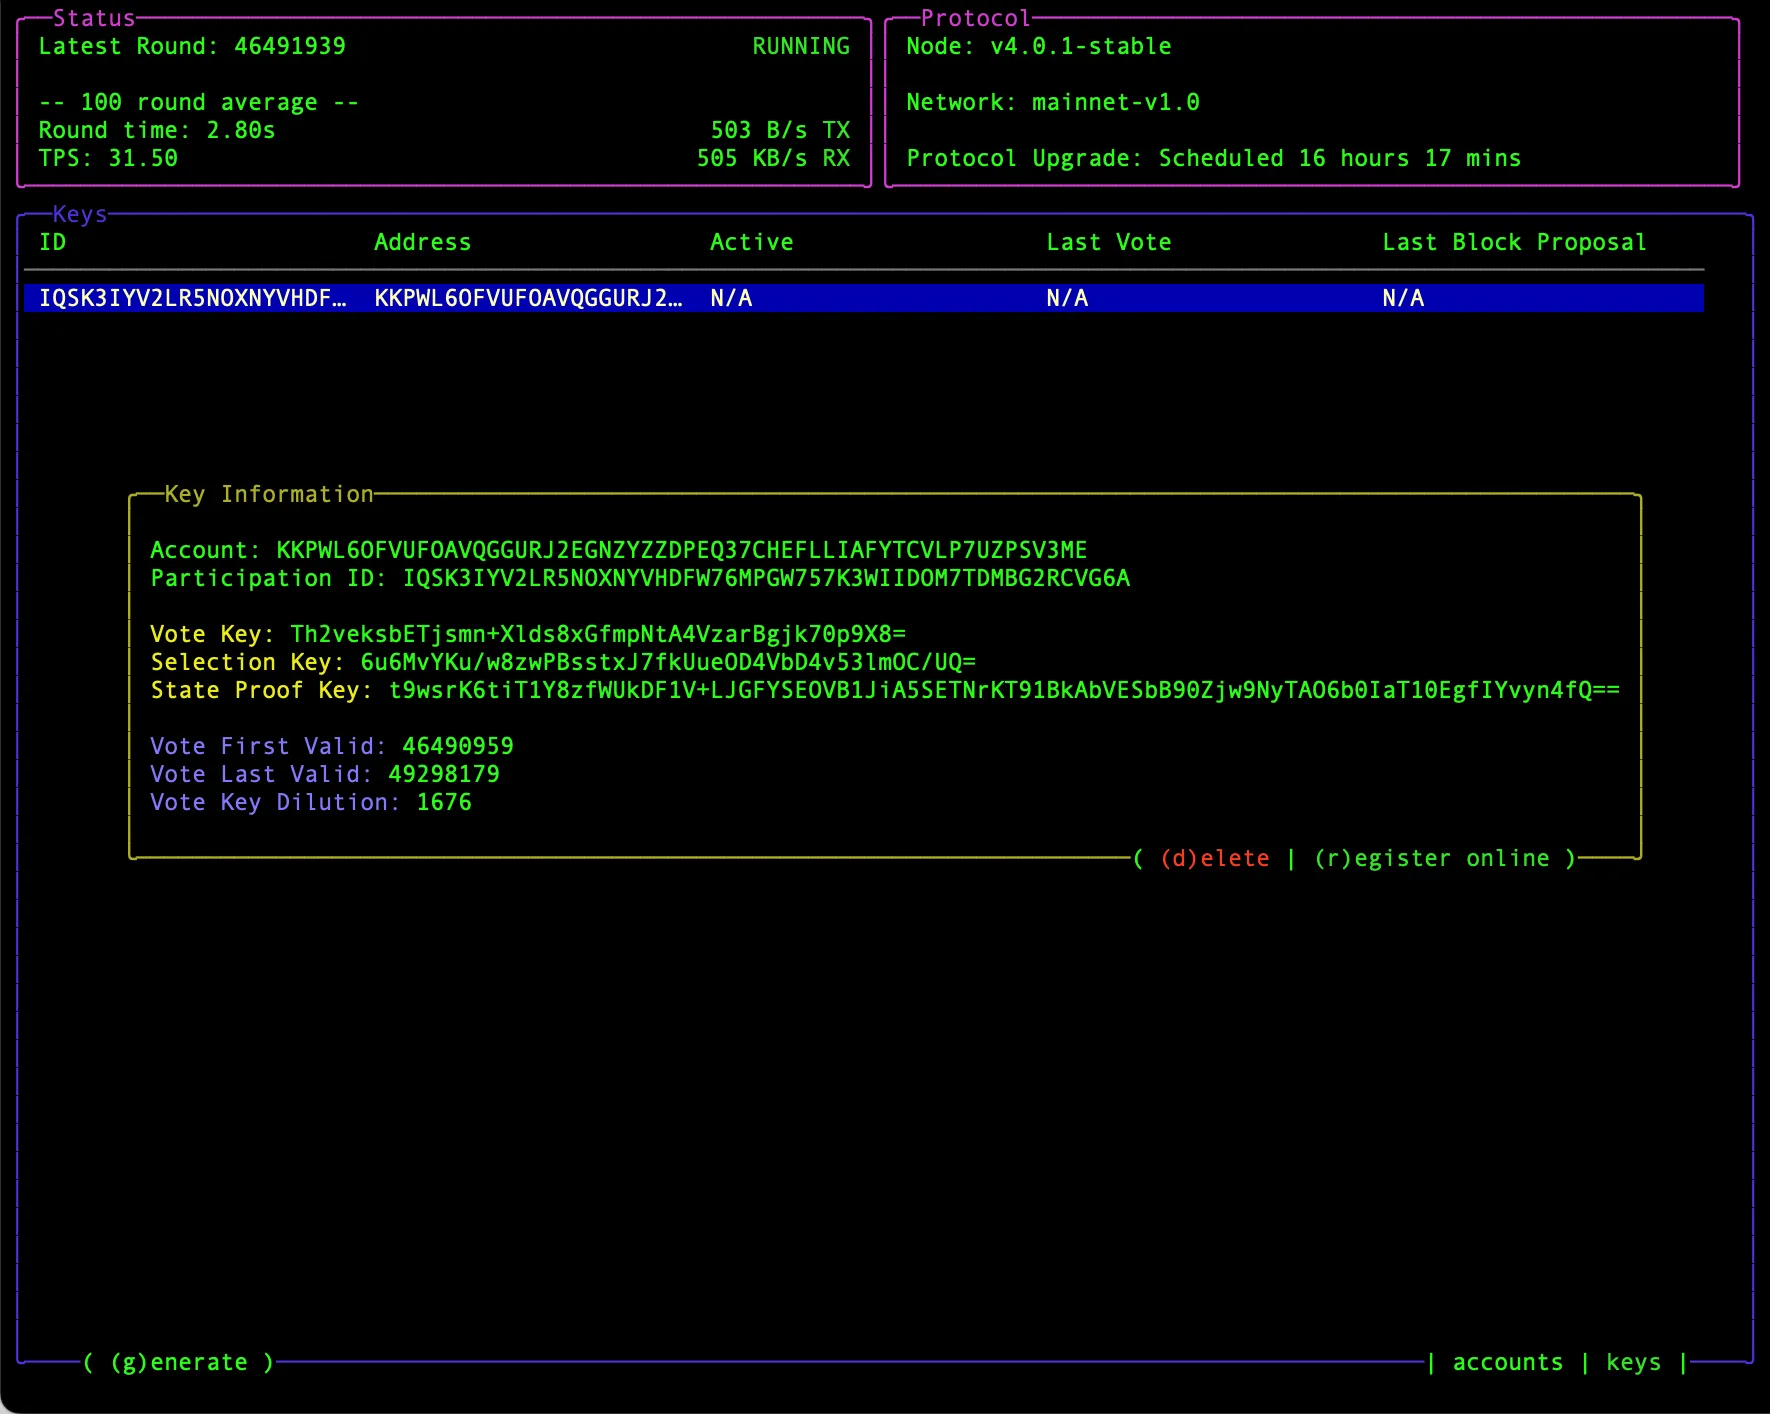Click the Address column header

pos(423,242)
